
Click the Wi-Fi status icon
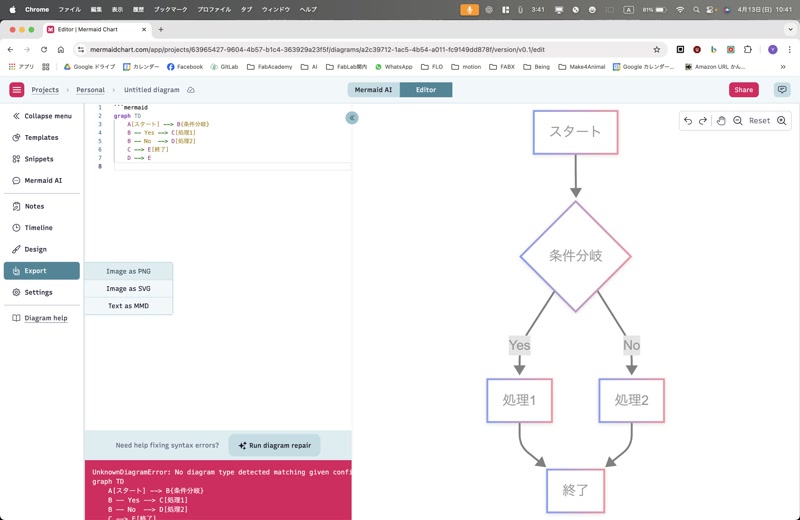680,9
